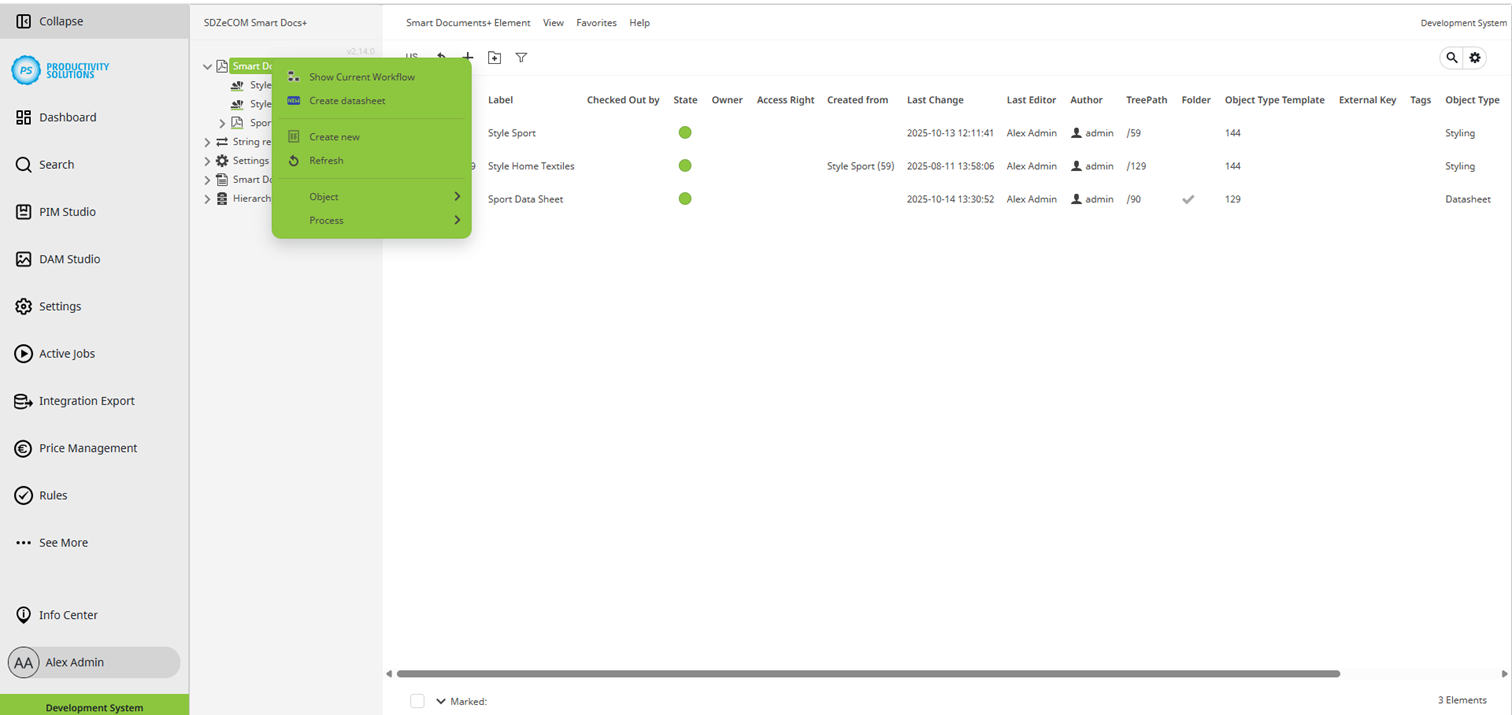
Task: Click the undo arrow icon in the toolbar
Action: 440,58
